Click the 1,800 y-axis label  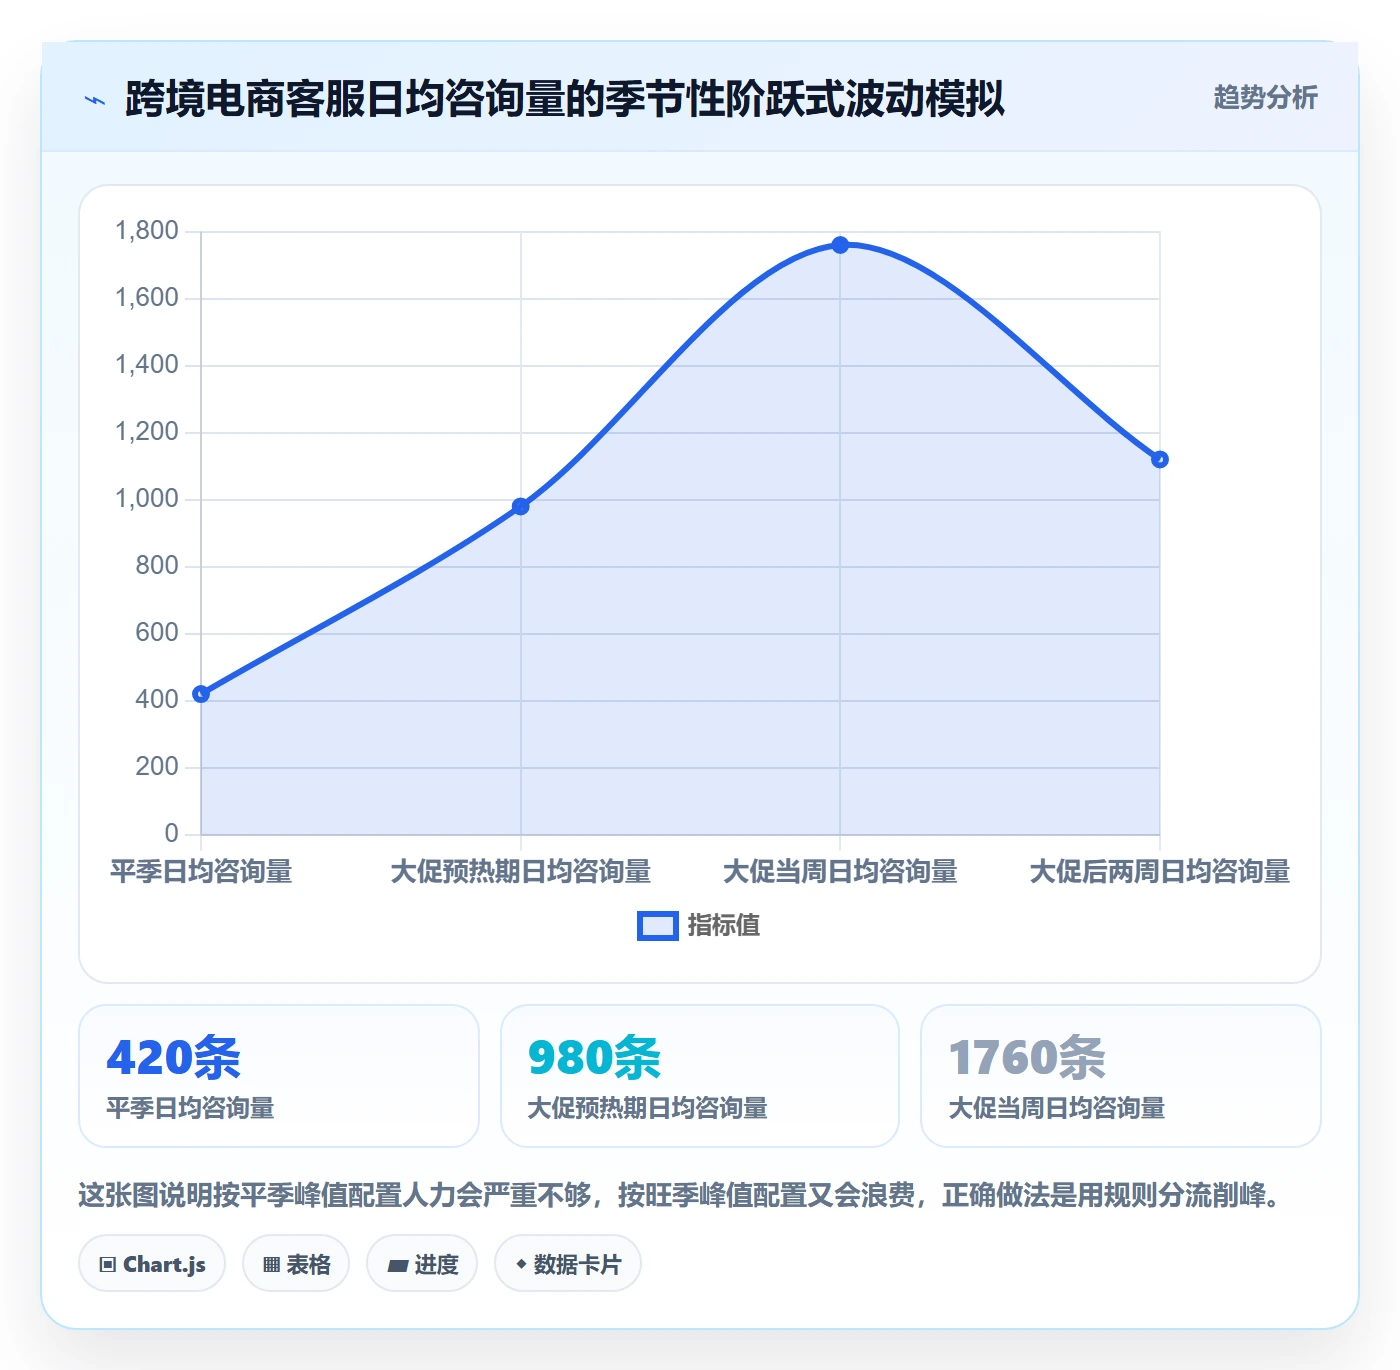pyautogui.click(x=147, y=231)
